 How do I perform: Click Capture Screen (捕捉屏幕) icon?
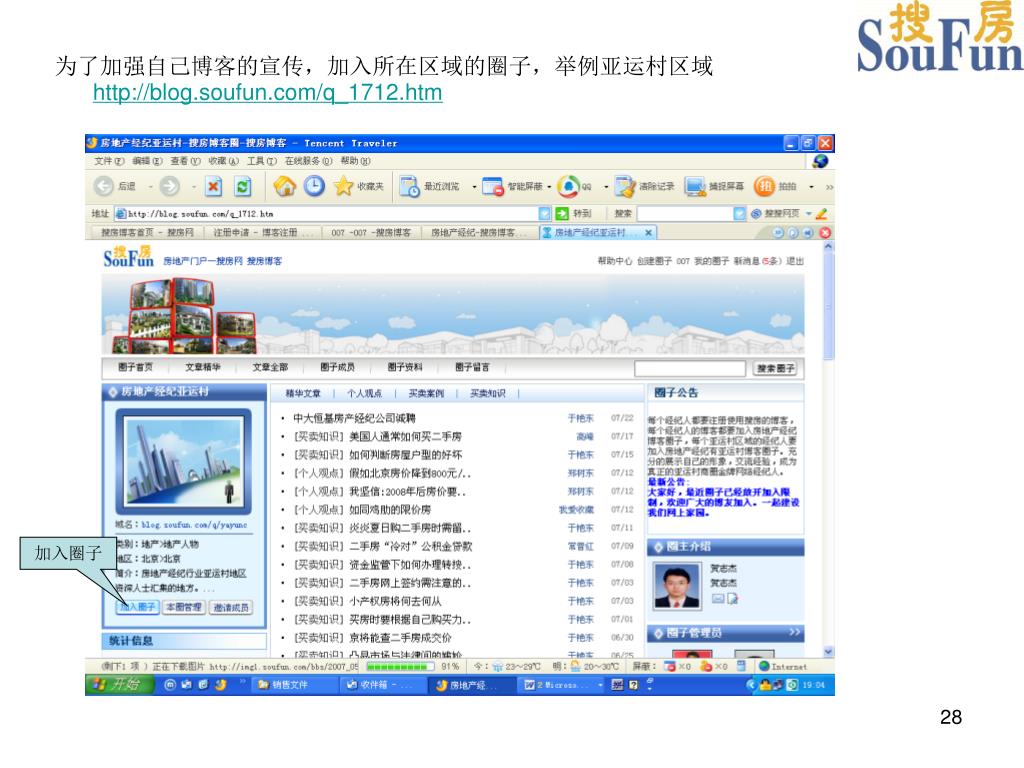point(695,187)
